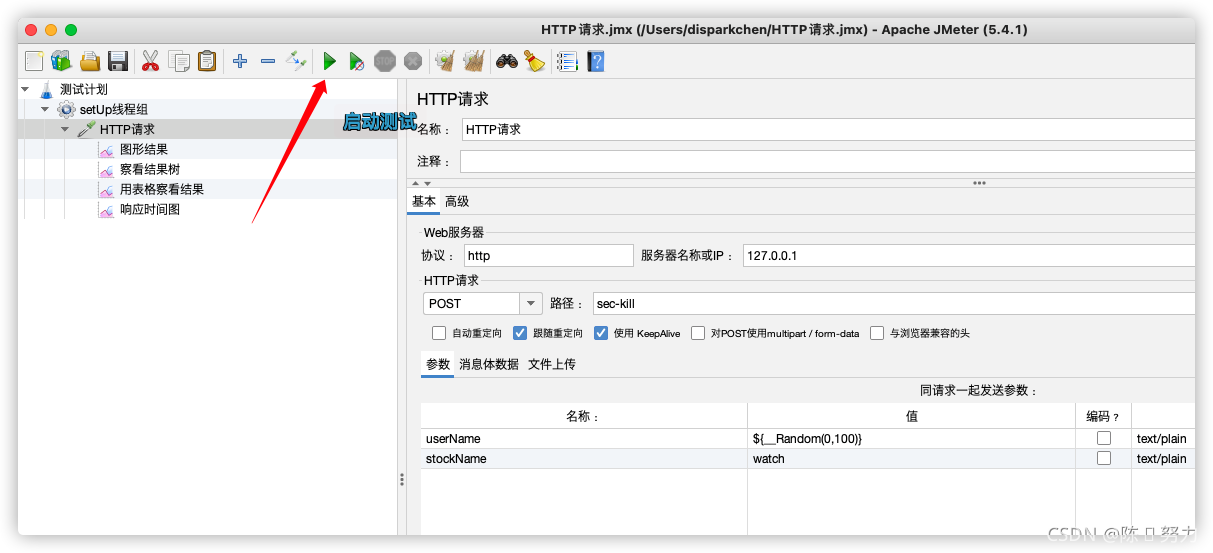Click the empty 注释 field
The width and height of the screenshot is (1213, 553).
(828, 161)
